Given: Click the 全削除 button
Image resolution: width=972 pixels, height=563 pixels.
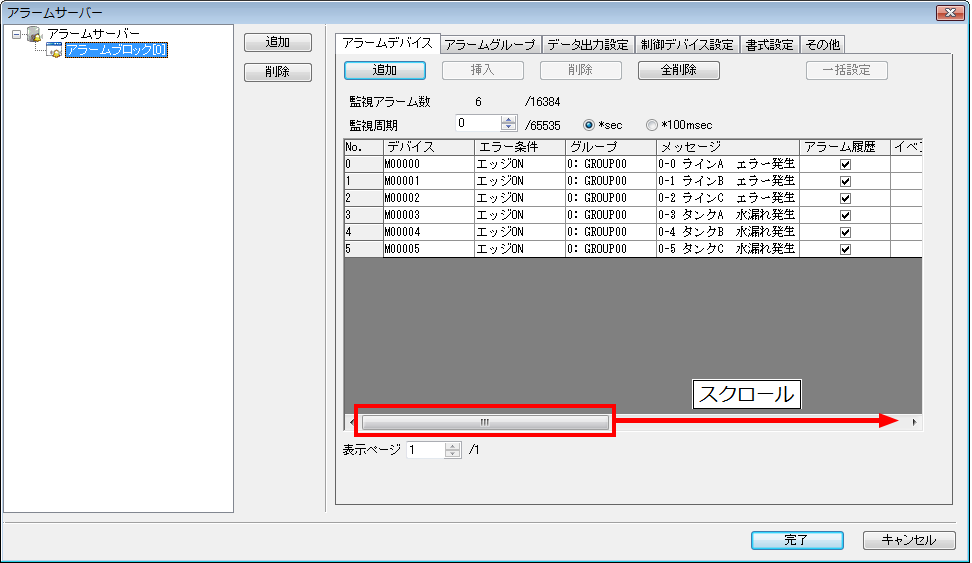Looking at the screenshot, I should tap(678, 70).
